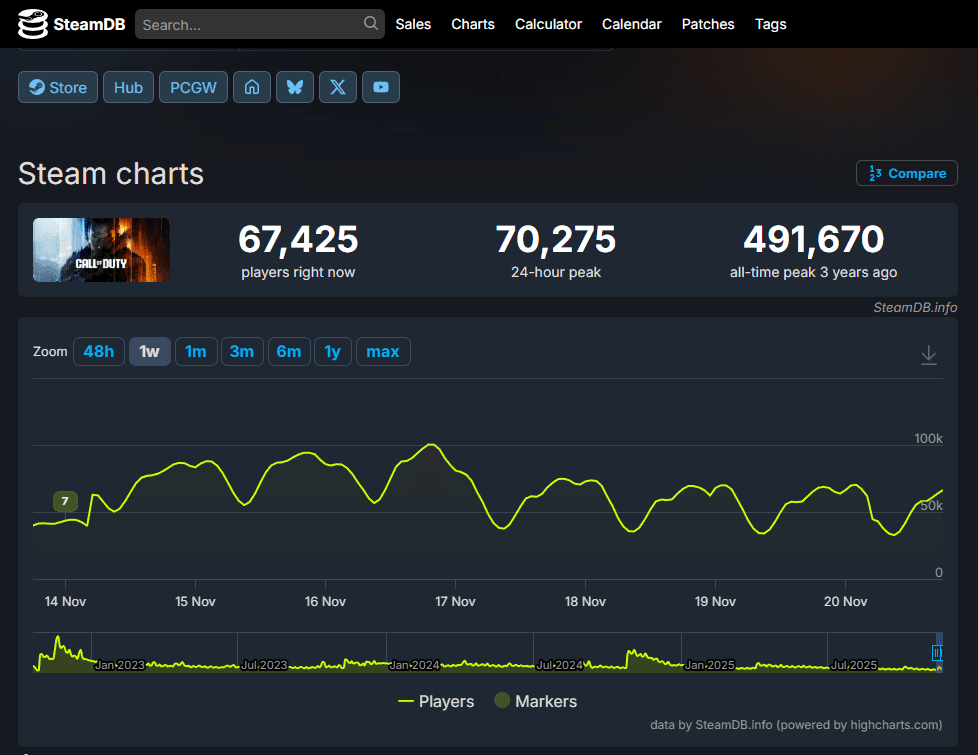Open the Bluesky butterfly link
This screenshot has width=978, height=755.
tap(295, 87)
